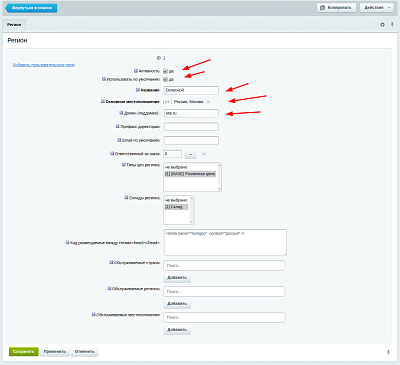Focus the Ответственный за заказ ID field
The width and height of the screenshot is (400, 365).
pyautogui.click(x=173, y=154)
